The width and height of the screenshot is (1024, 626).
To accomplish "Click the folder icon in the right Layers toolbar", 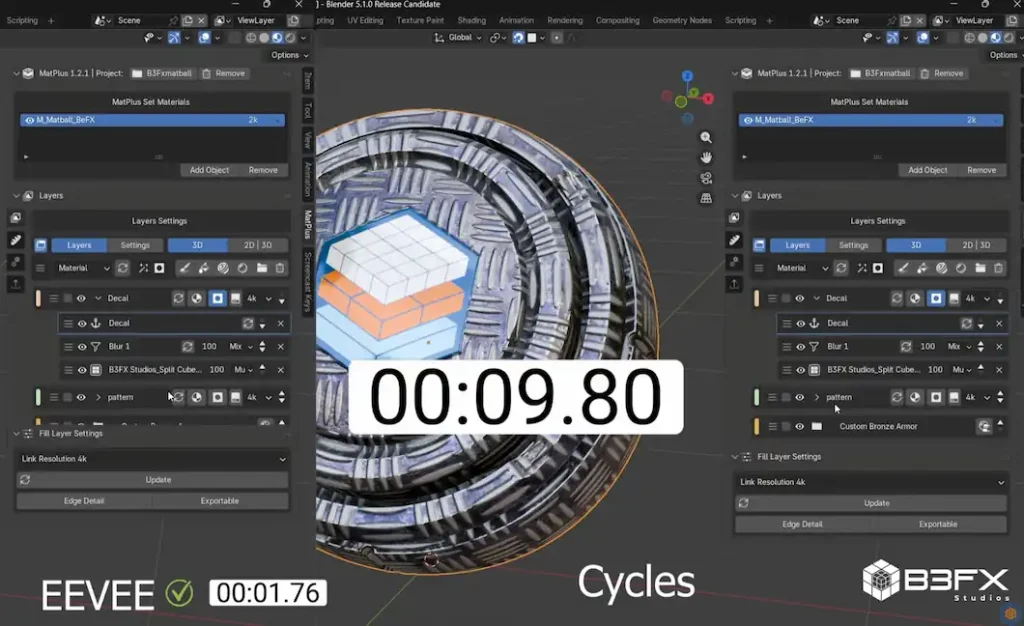I will 980,268.
